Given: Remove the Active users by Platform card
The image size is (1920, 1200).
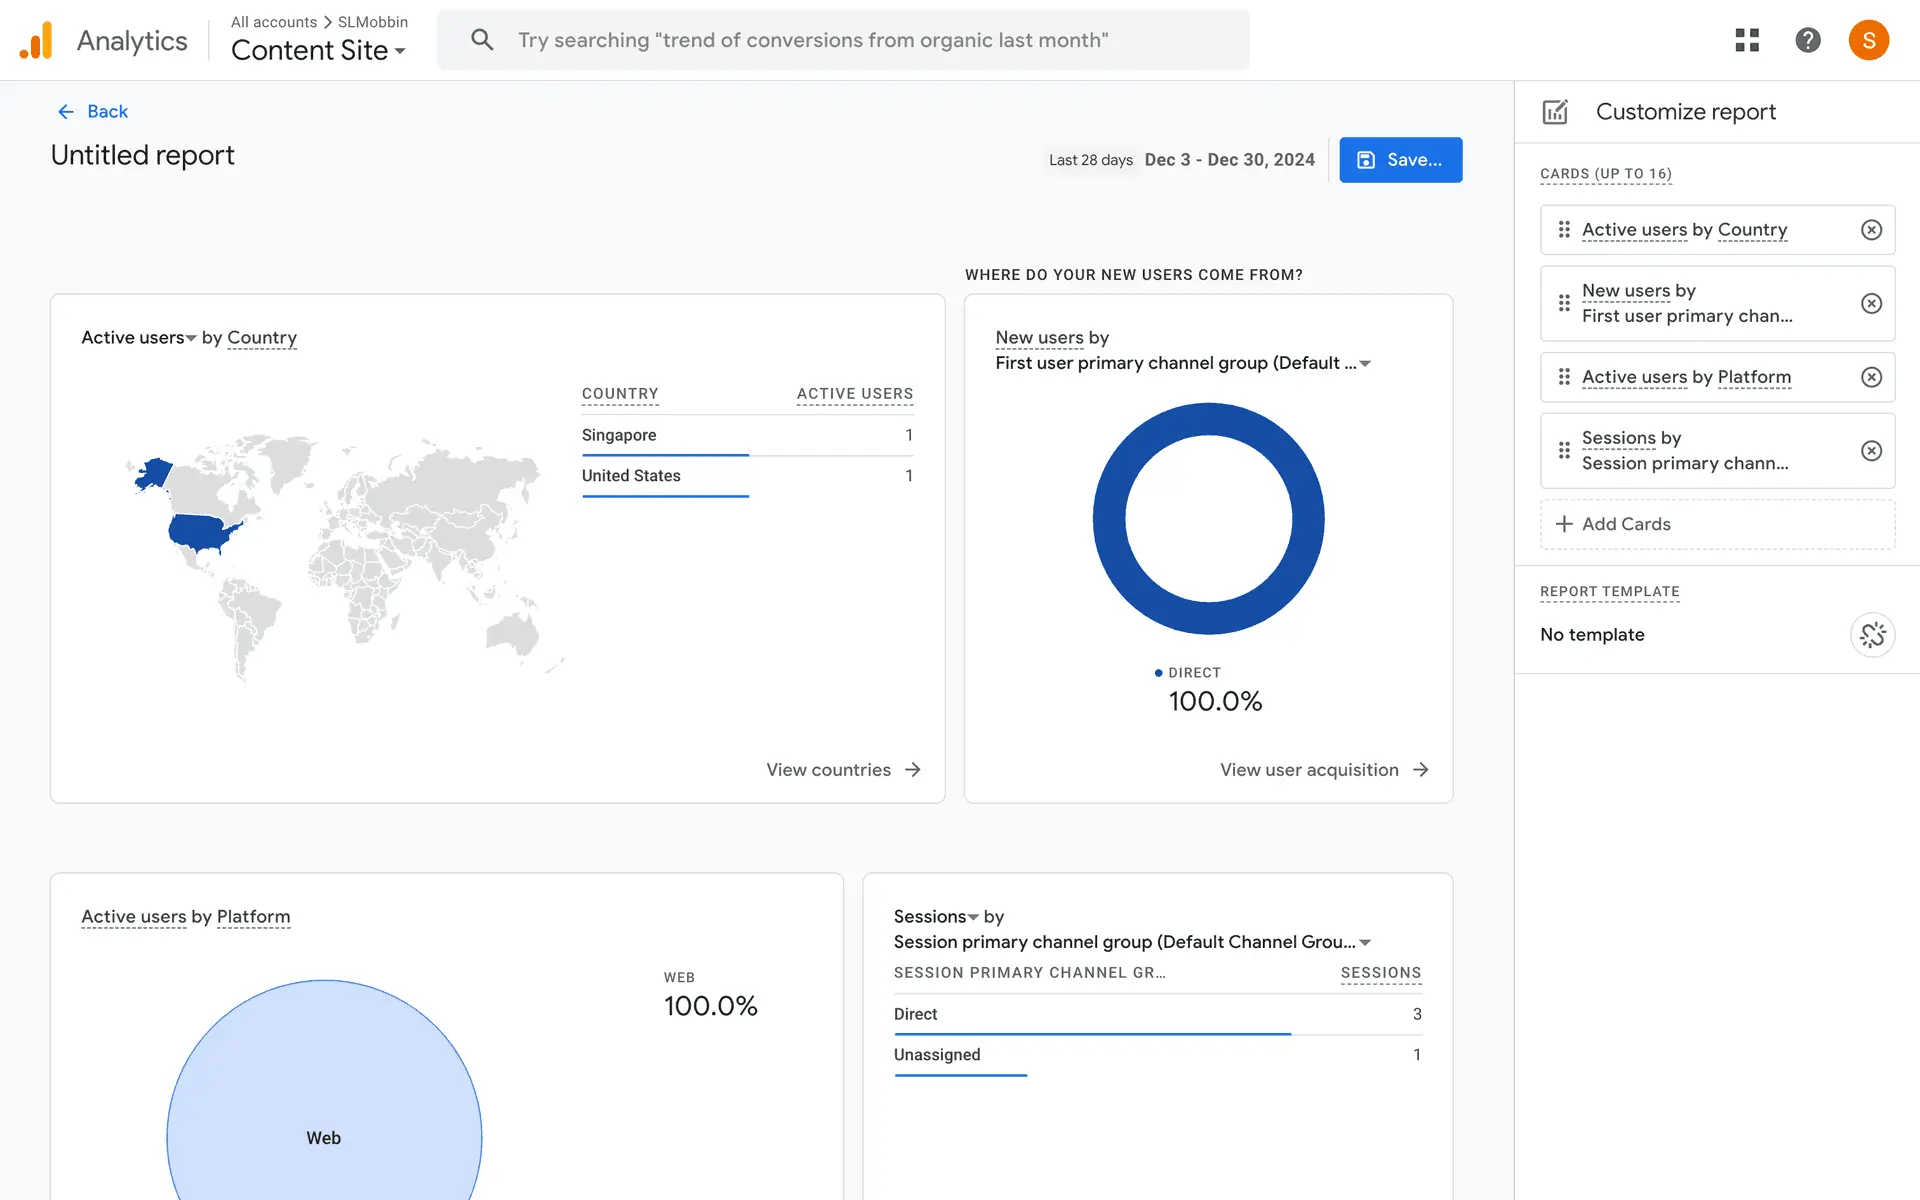Looking at the screenshot, I should (1871, 377).
